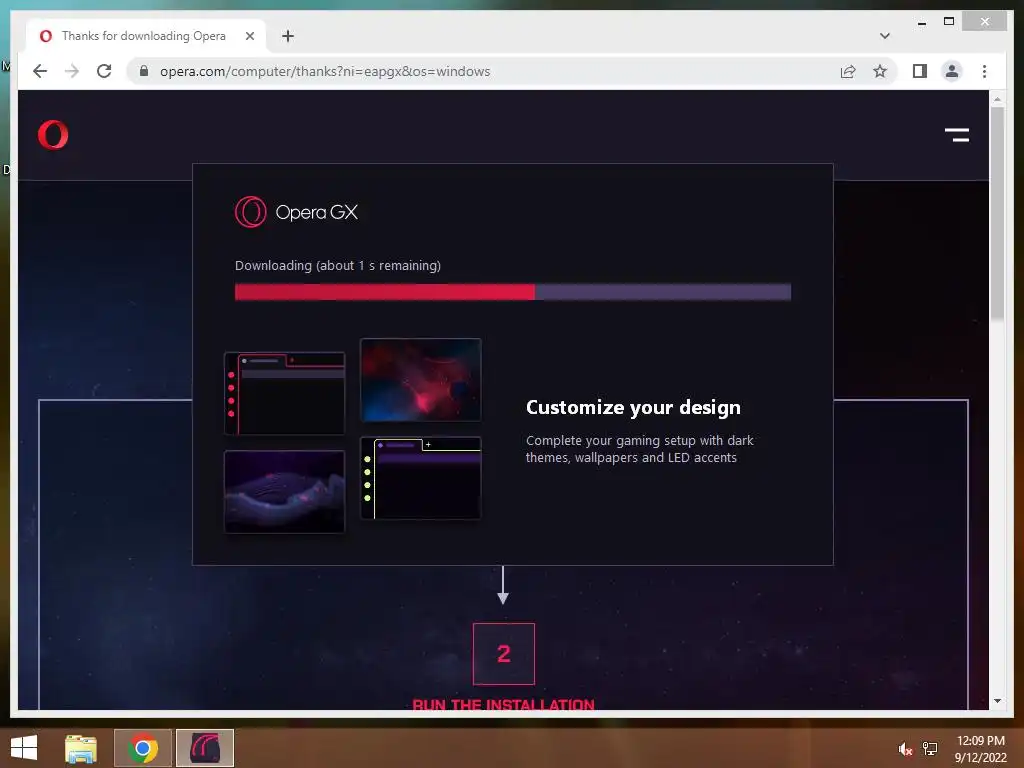Click the Opera logo in the page header
1024x768 pixels.
click(x=53, y=135)
